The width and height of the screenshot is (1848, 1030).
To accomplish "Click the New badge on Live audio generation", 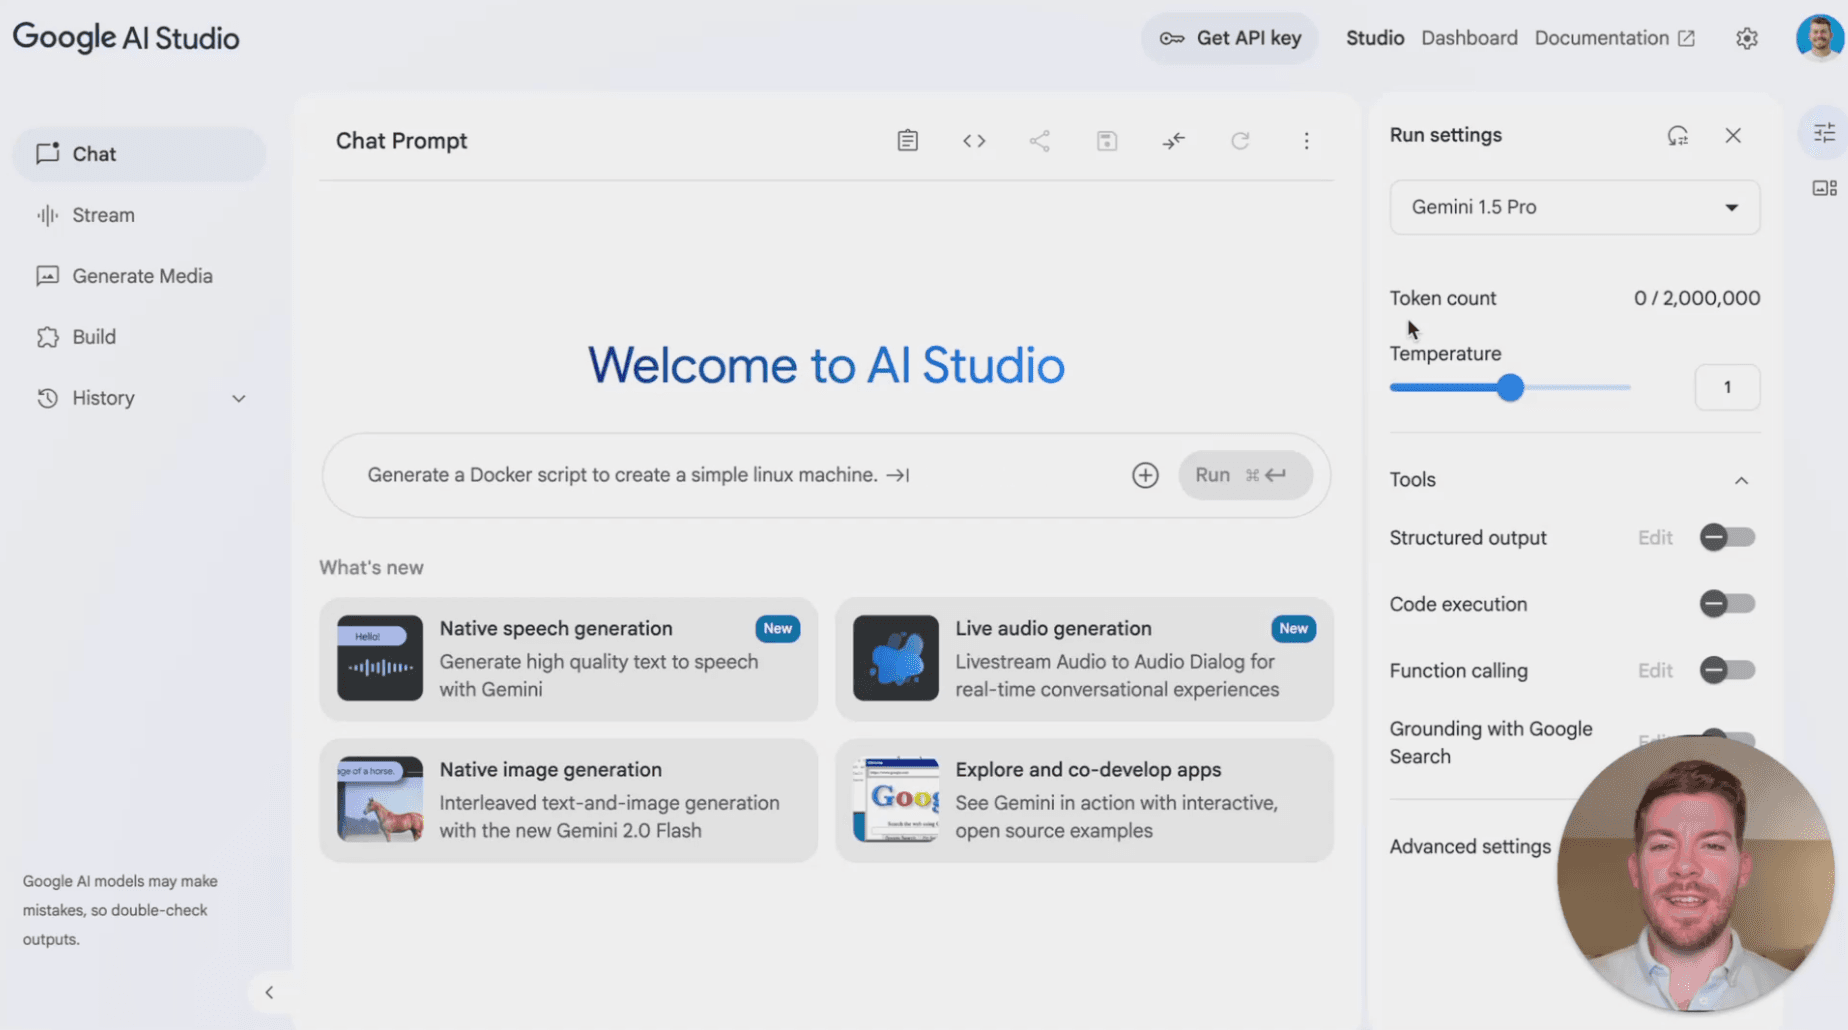I will click(x=1293, y=628).
